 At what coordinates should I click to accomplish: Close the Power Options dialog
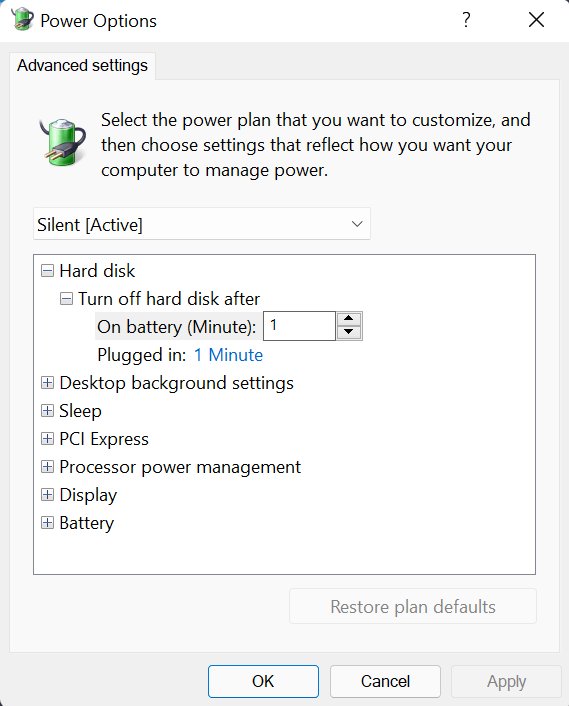536,20
